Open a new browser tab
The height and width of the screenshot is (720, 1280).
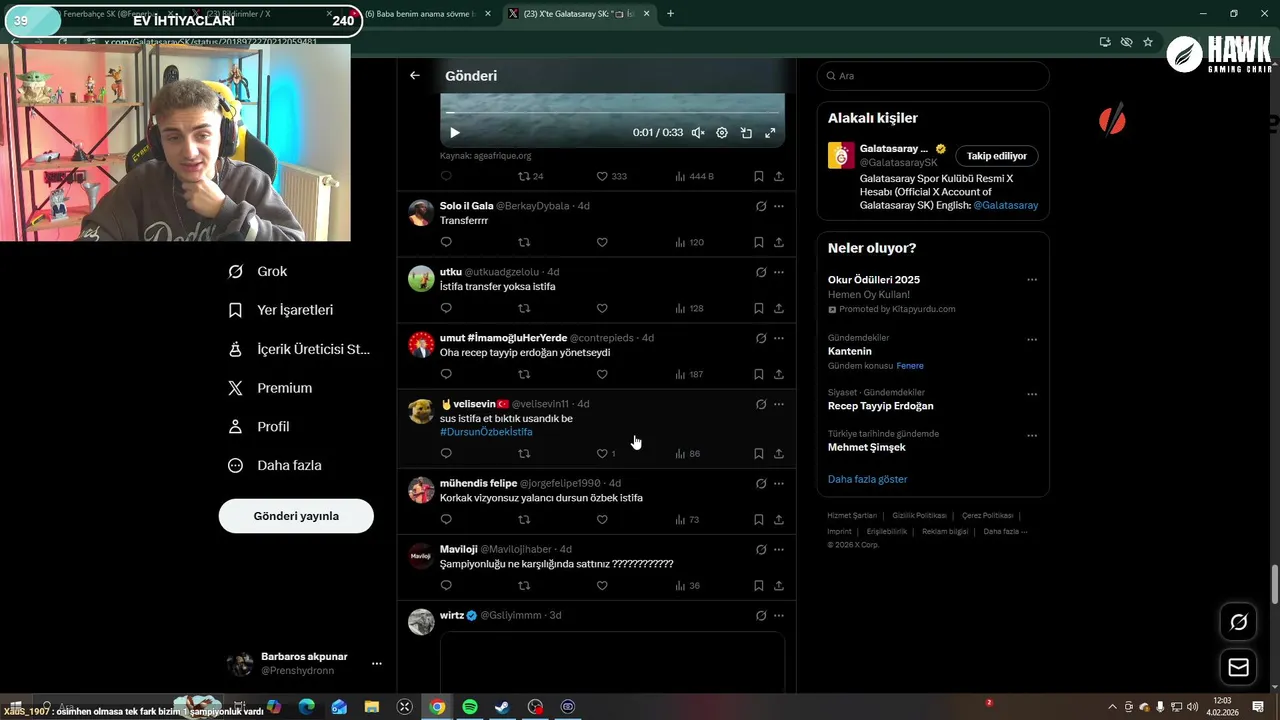pos(670,14)
